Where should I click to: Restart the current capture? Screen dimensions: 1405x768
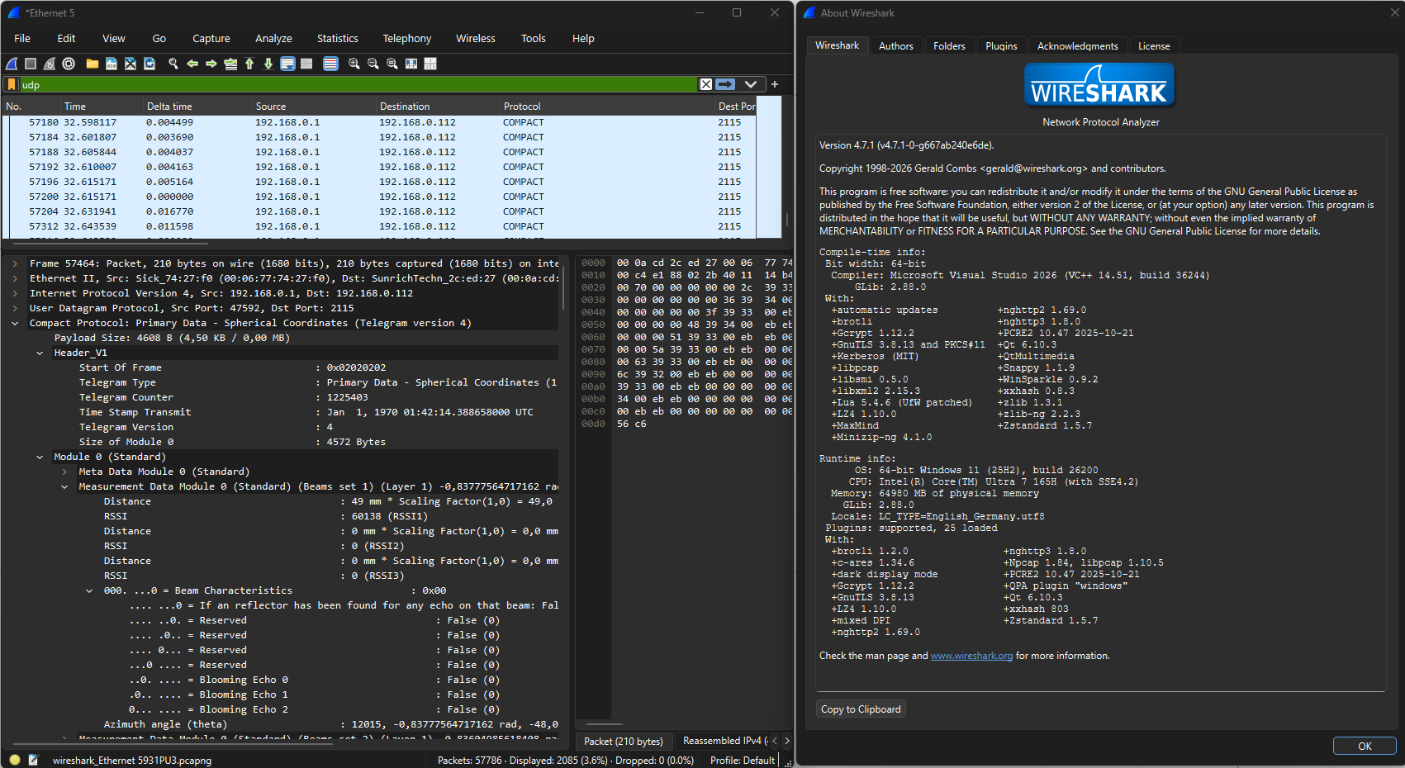click(x=50, y=64)
